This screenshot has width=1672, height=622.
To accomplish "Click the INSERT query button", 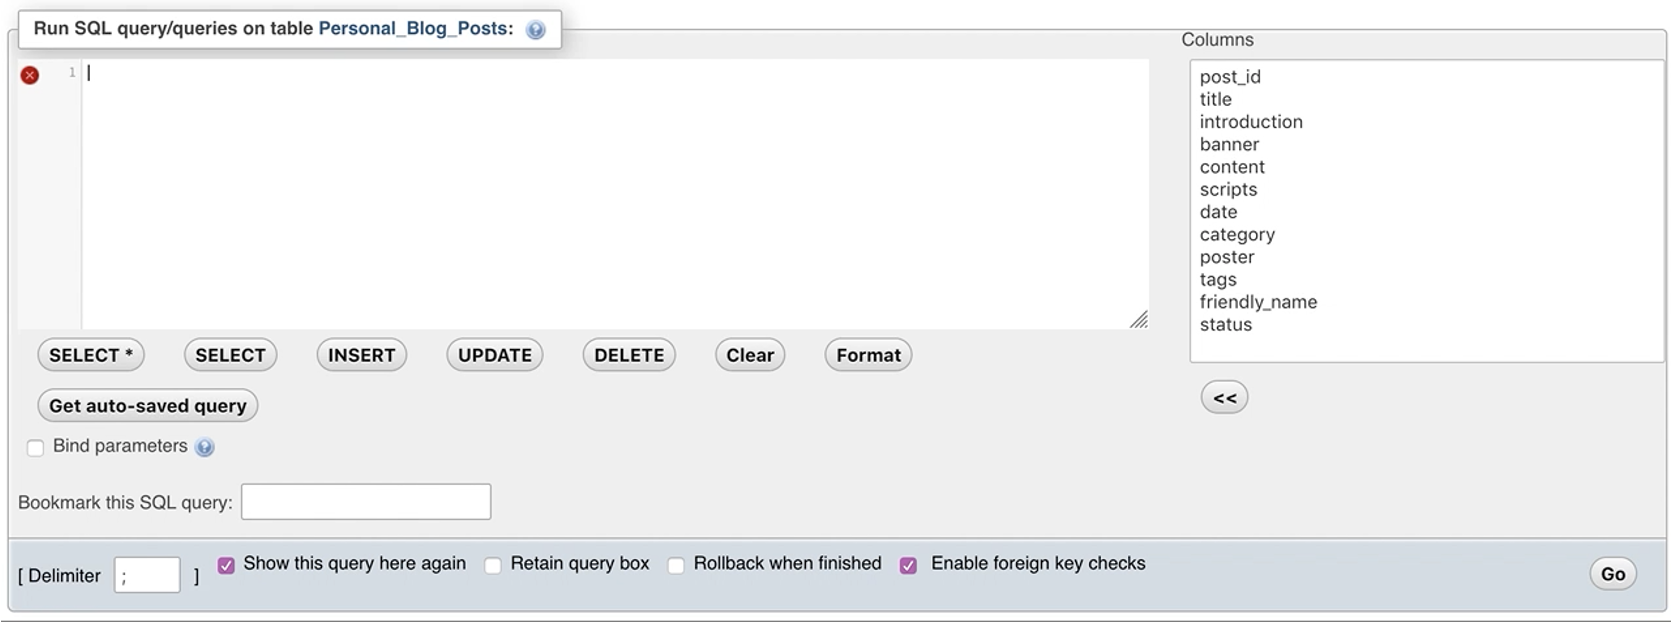I will point(361,355).
